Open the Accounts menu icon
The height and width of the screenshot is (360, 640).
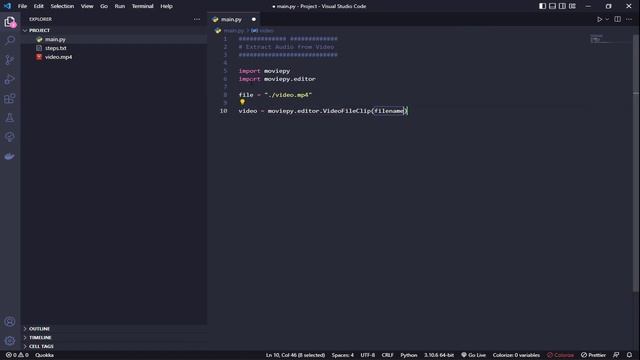click(x=10, y=322)
